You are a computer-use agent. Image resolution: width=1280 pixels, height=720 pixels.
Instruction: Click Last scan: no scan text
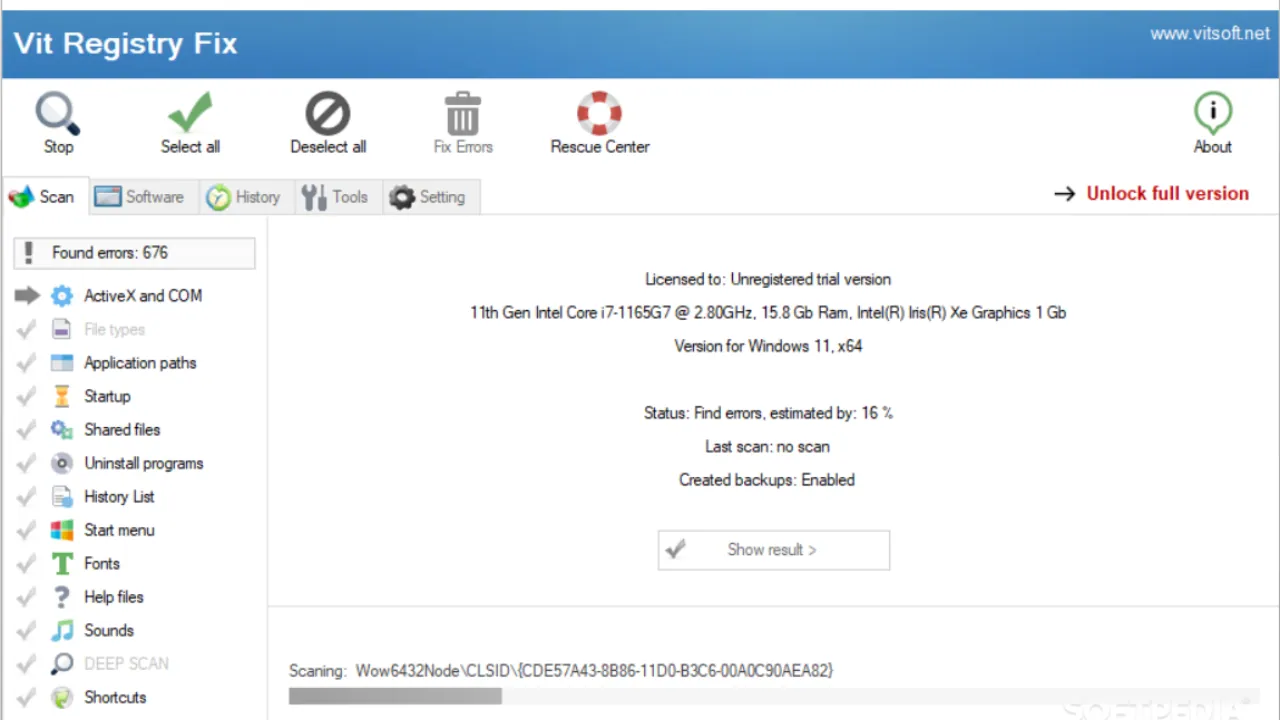767,447
